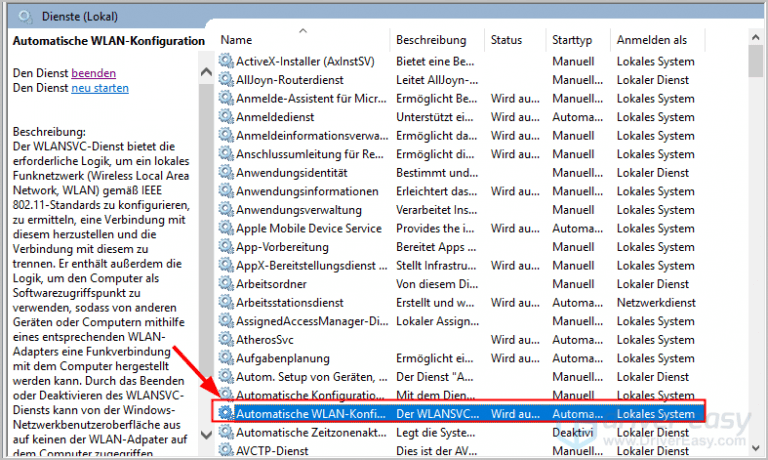Screen dimensions: 768x460
Task: Select the Apple Mobile Device Service gear icon
Action: pos(226,228)
